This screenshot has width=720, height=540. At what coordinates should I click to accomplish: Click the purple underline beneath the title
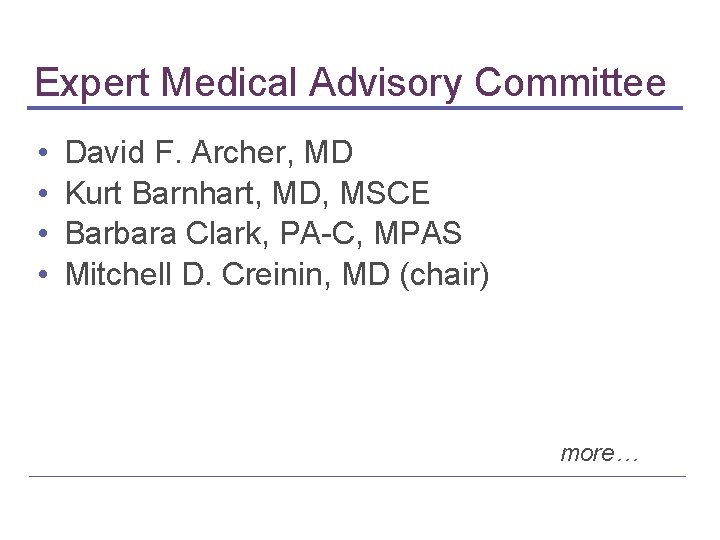[x=355, y=108]
